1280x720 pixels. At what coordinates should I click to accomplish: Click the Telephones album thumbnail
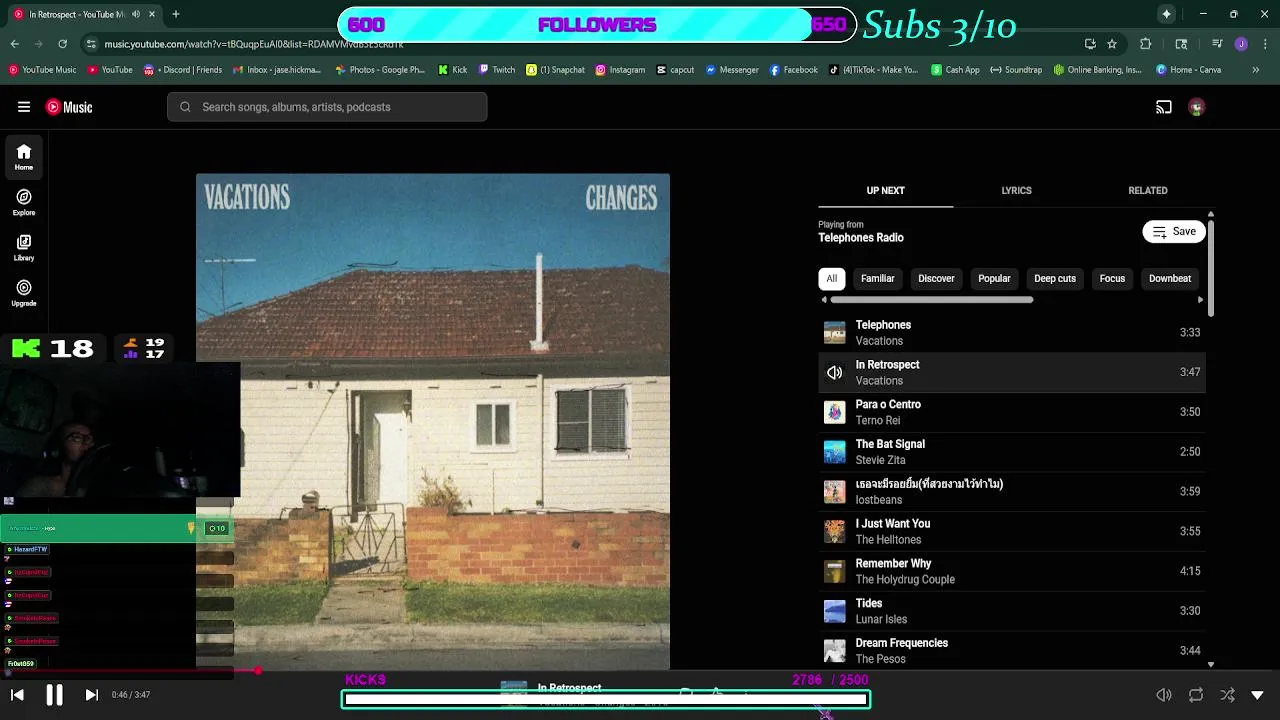click(x=834, y=332)
